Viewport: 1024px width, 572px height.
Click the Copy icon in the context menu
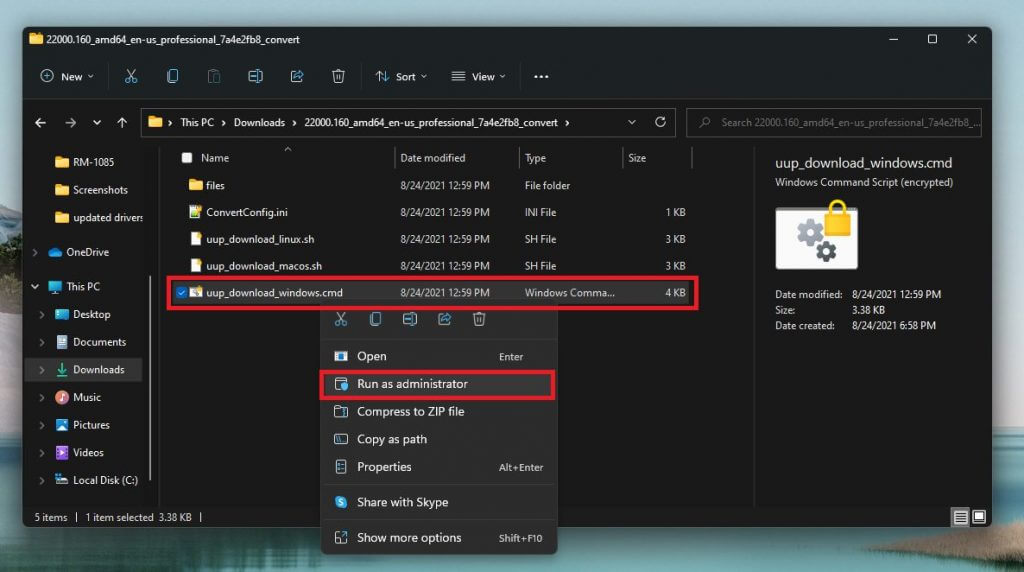375,319
